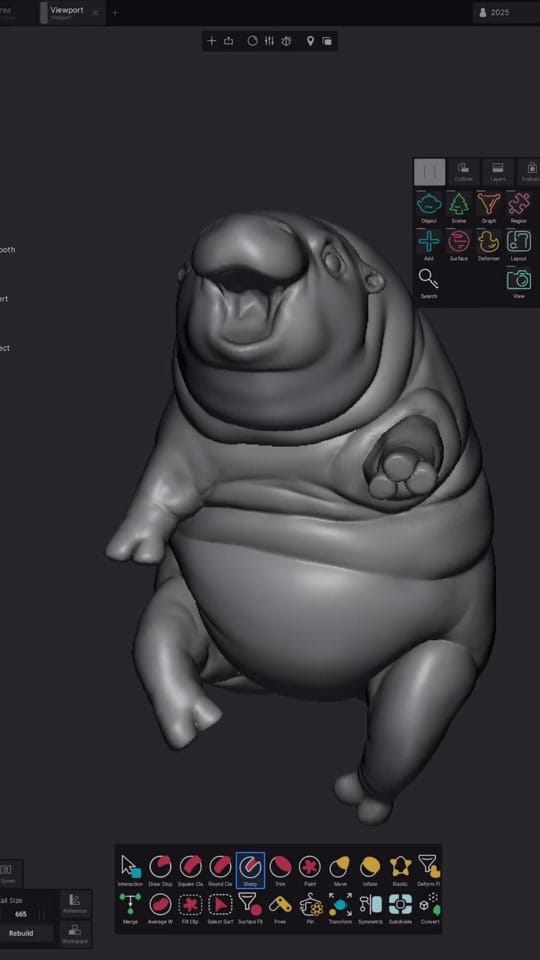Click export icon in viewport toolbar
Image resolution: width=540 pixels, height=960 pixels.
click(229, 41)
